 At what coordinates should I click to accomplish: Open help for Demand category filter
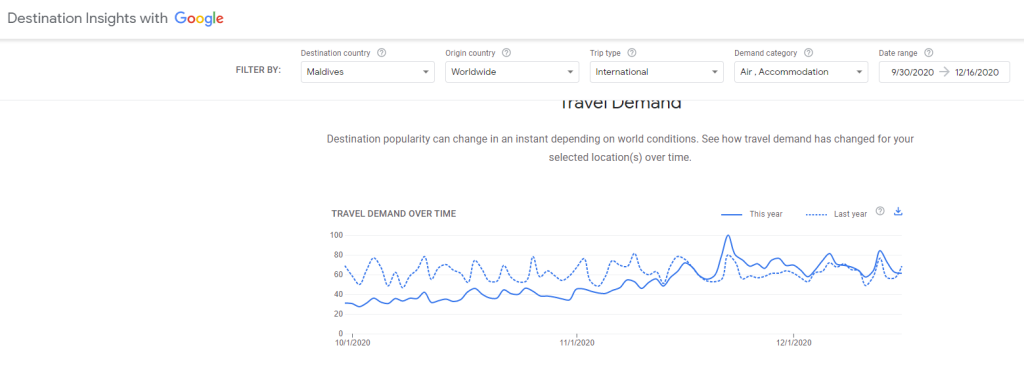pos(808,53)
